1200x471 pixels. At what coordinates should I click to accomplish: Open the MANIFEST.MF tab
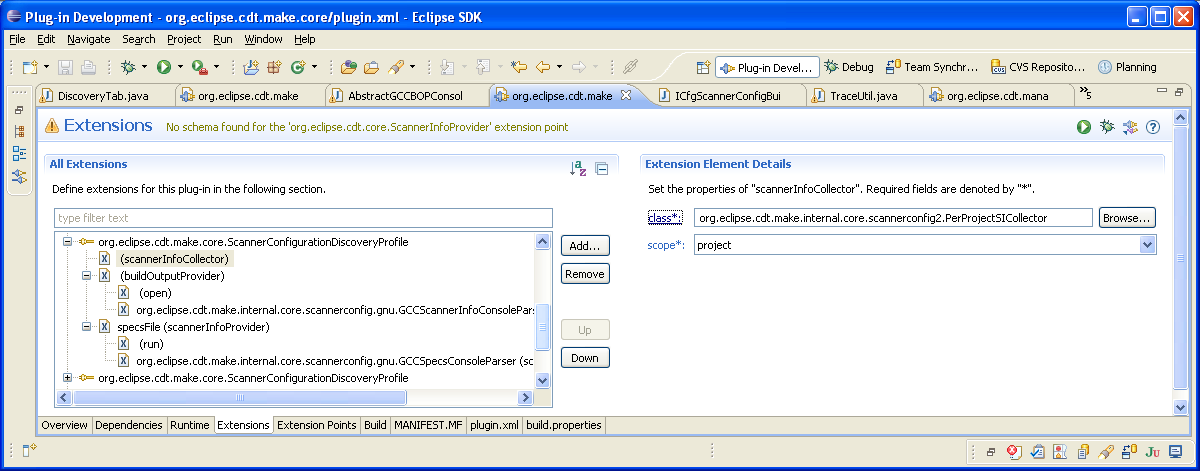click(428, 425)
